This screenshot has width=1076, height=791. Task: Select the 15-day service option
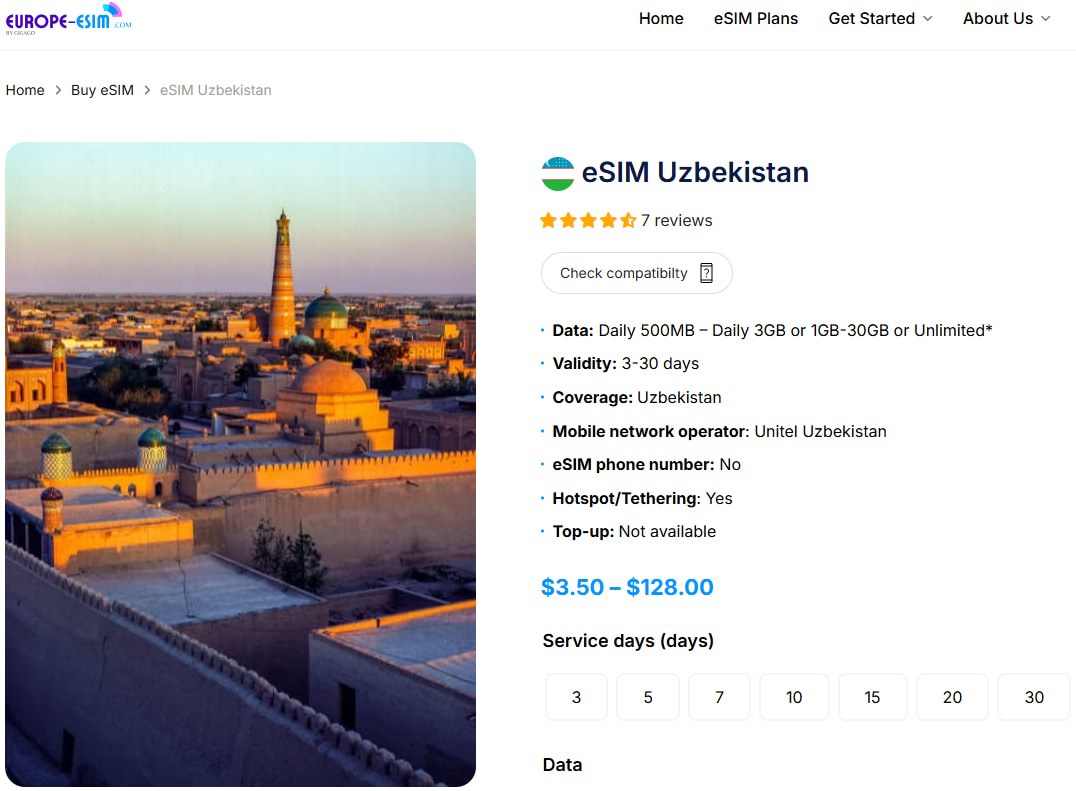[872, 697]
